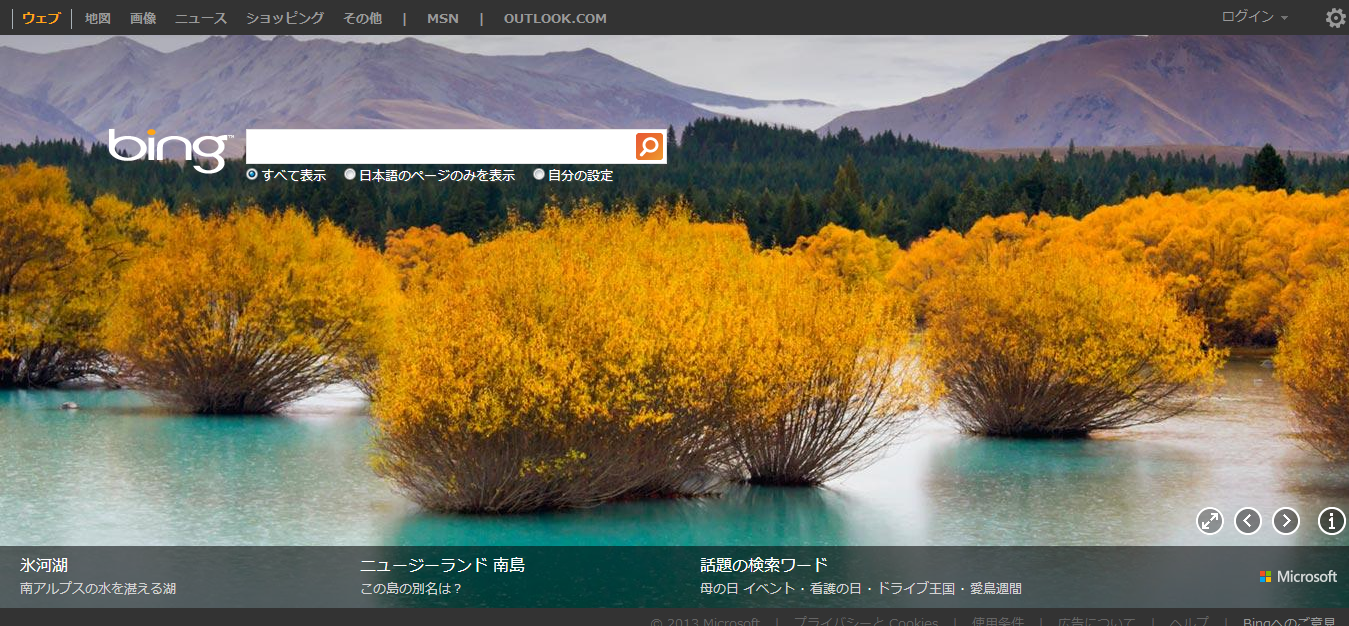Open image info with the i icon
Image resolution: width=1349 pixels, height=626 pixels.
pyautogui.click(x=1332, y=521)
